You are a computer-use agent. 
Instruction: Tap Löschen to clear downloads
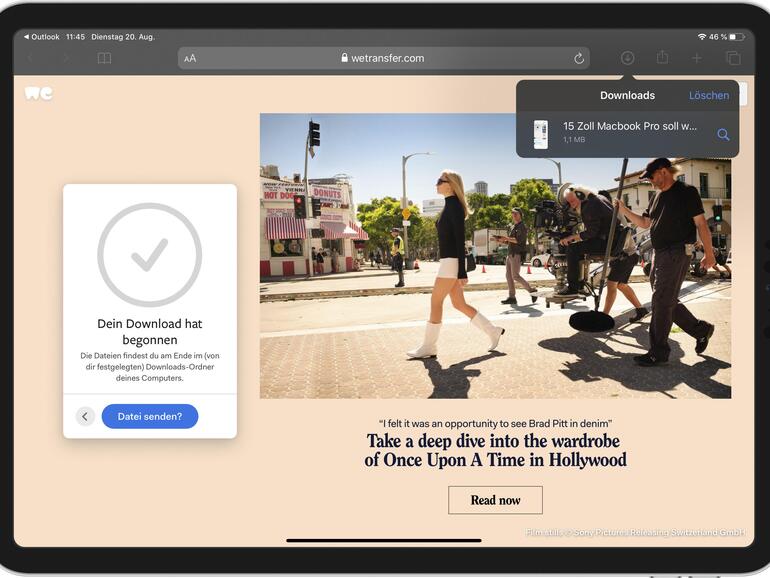point(709,95)
